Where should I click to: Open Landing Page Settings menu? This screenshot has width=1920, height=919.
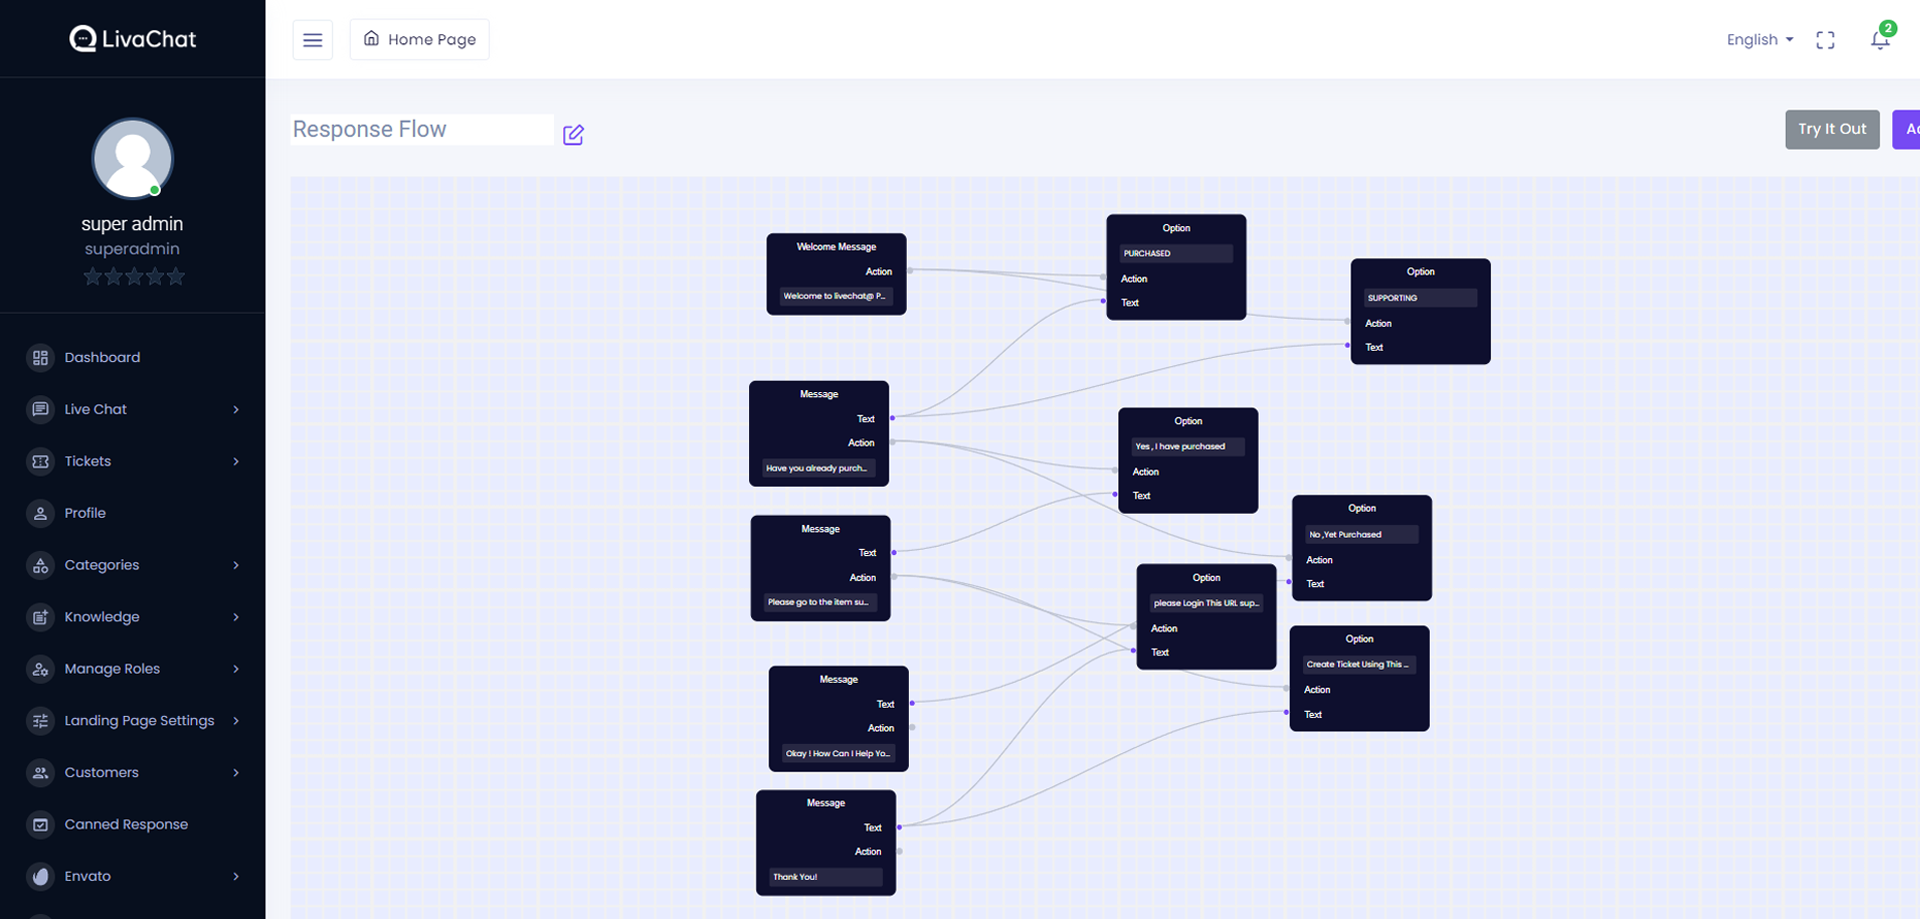(139, 721)
